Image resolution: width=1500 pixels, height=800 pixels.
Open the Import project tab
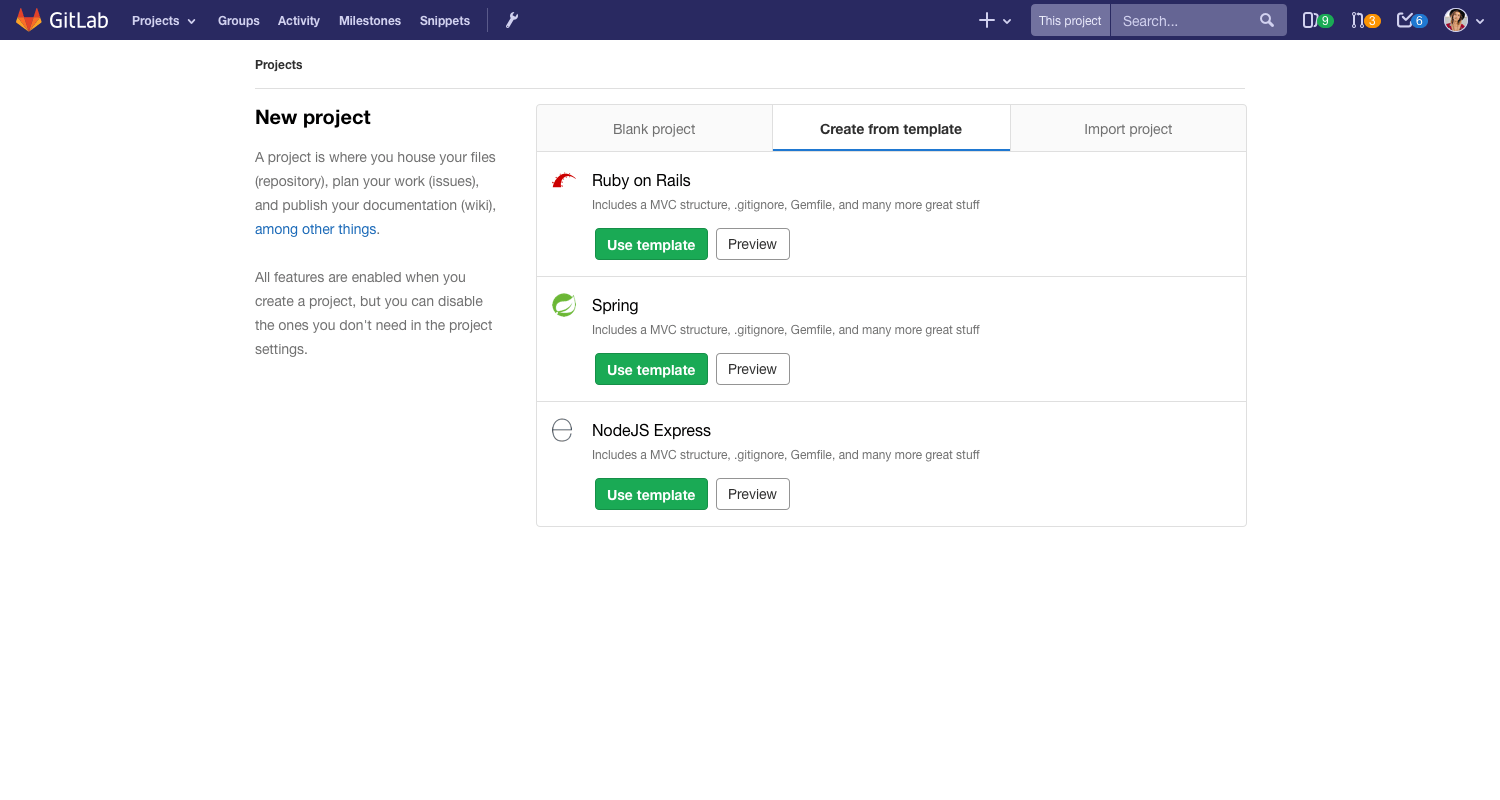1128,128
